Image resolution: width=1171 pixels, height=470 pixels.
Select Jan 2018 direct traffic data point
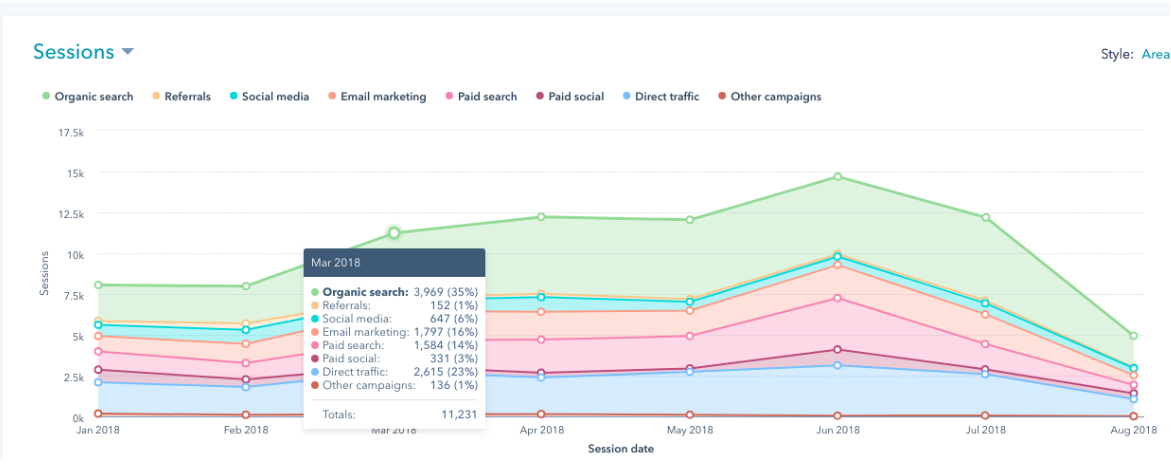[98, 382]
